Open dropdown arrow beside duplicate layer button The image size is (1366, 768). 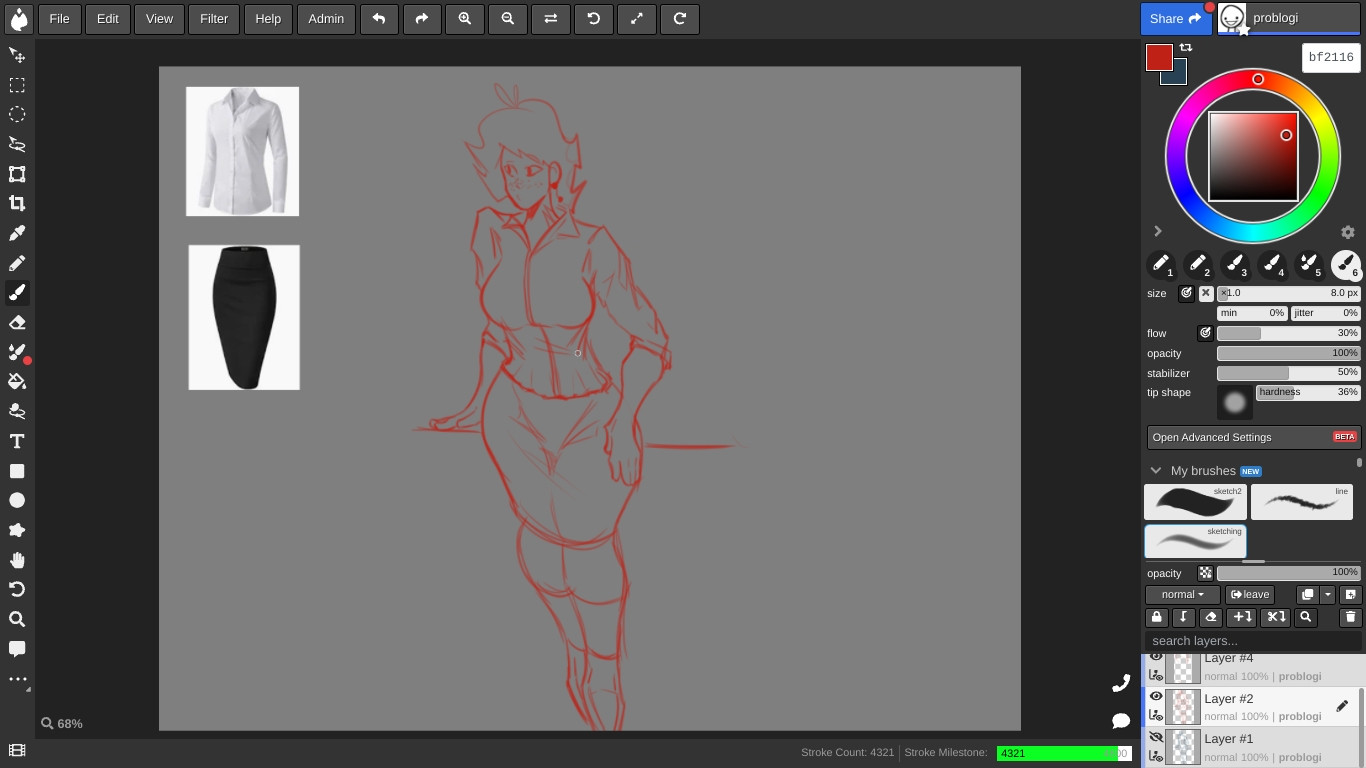1328,594
